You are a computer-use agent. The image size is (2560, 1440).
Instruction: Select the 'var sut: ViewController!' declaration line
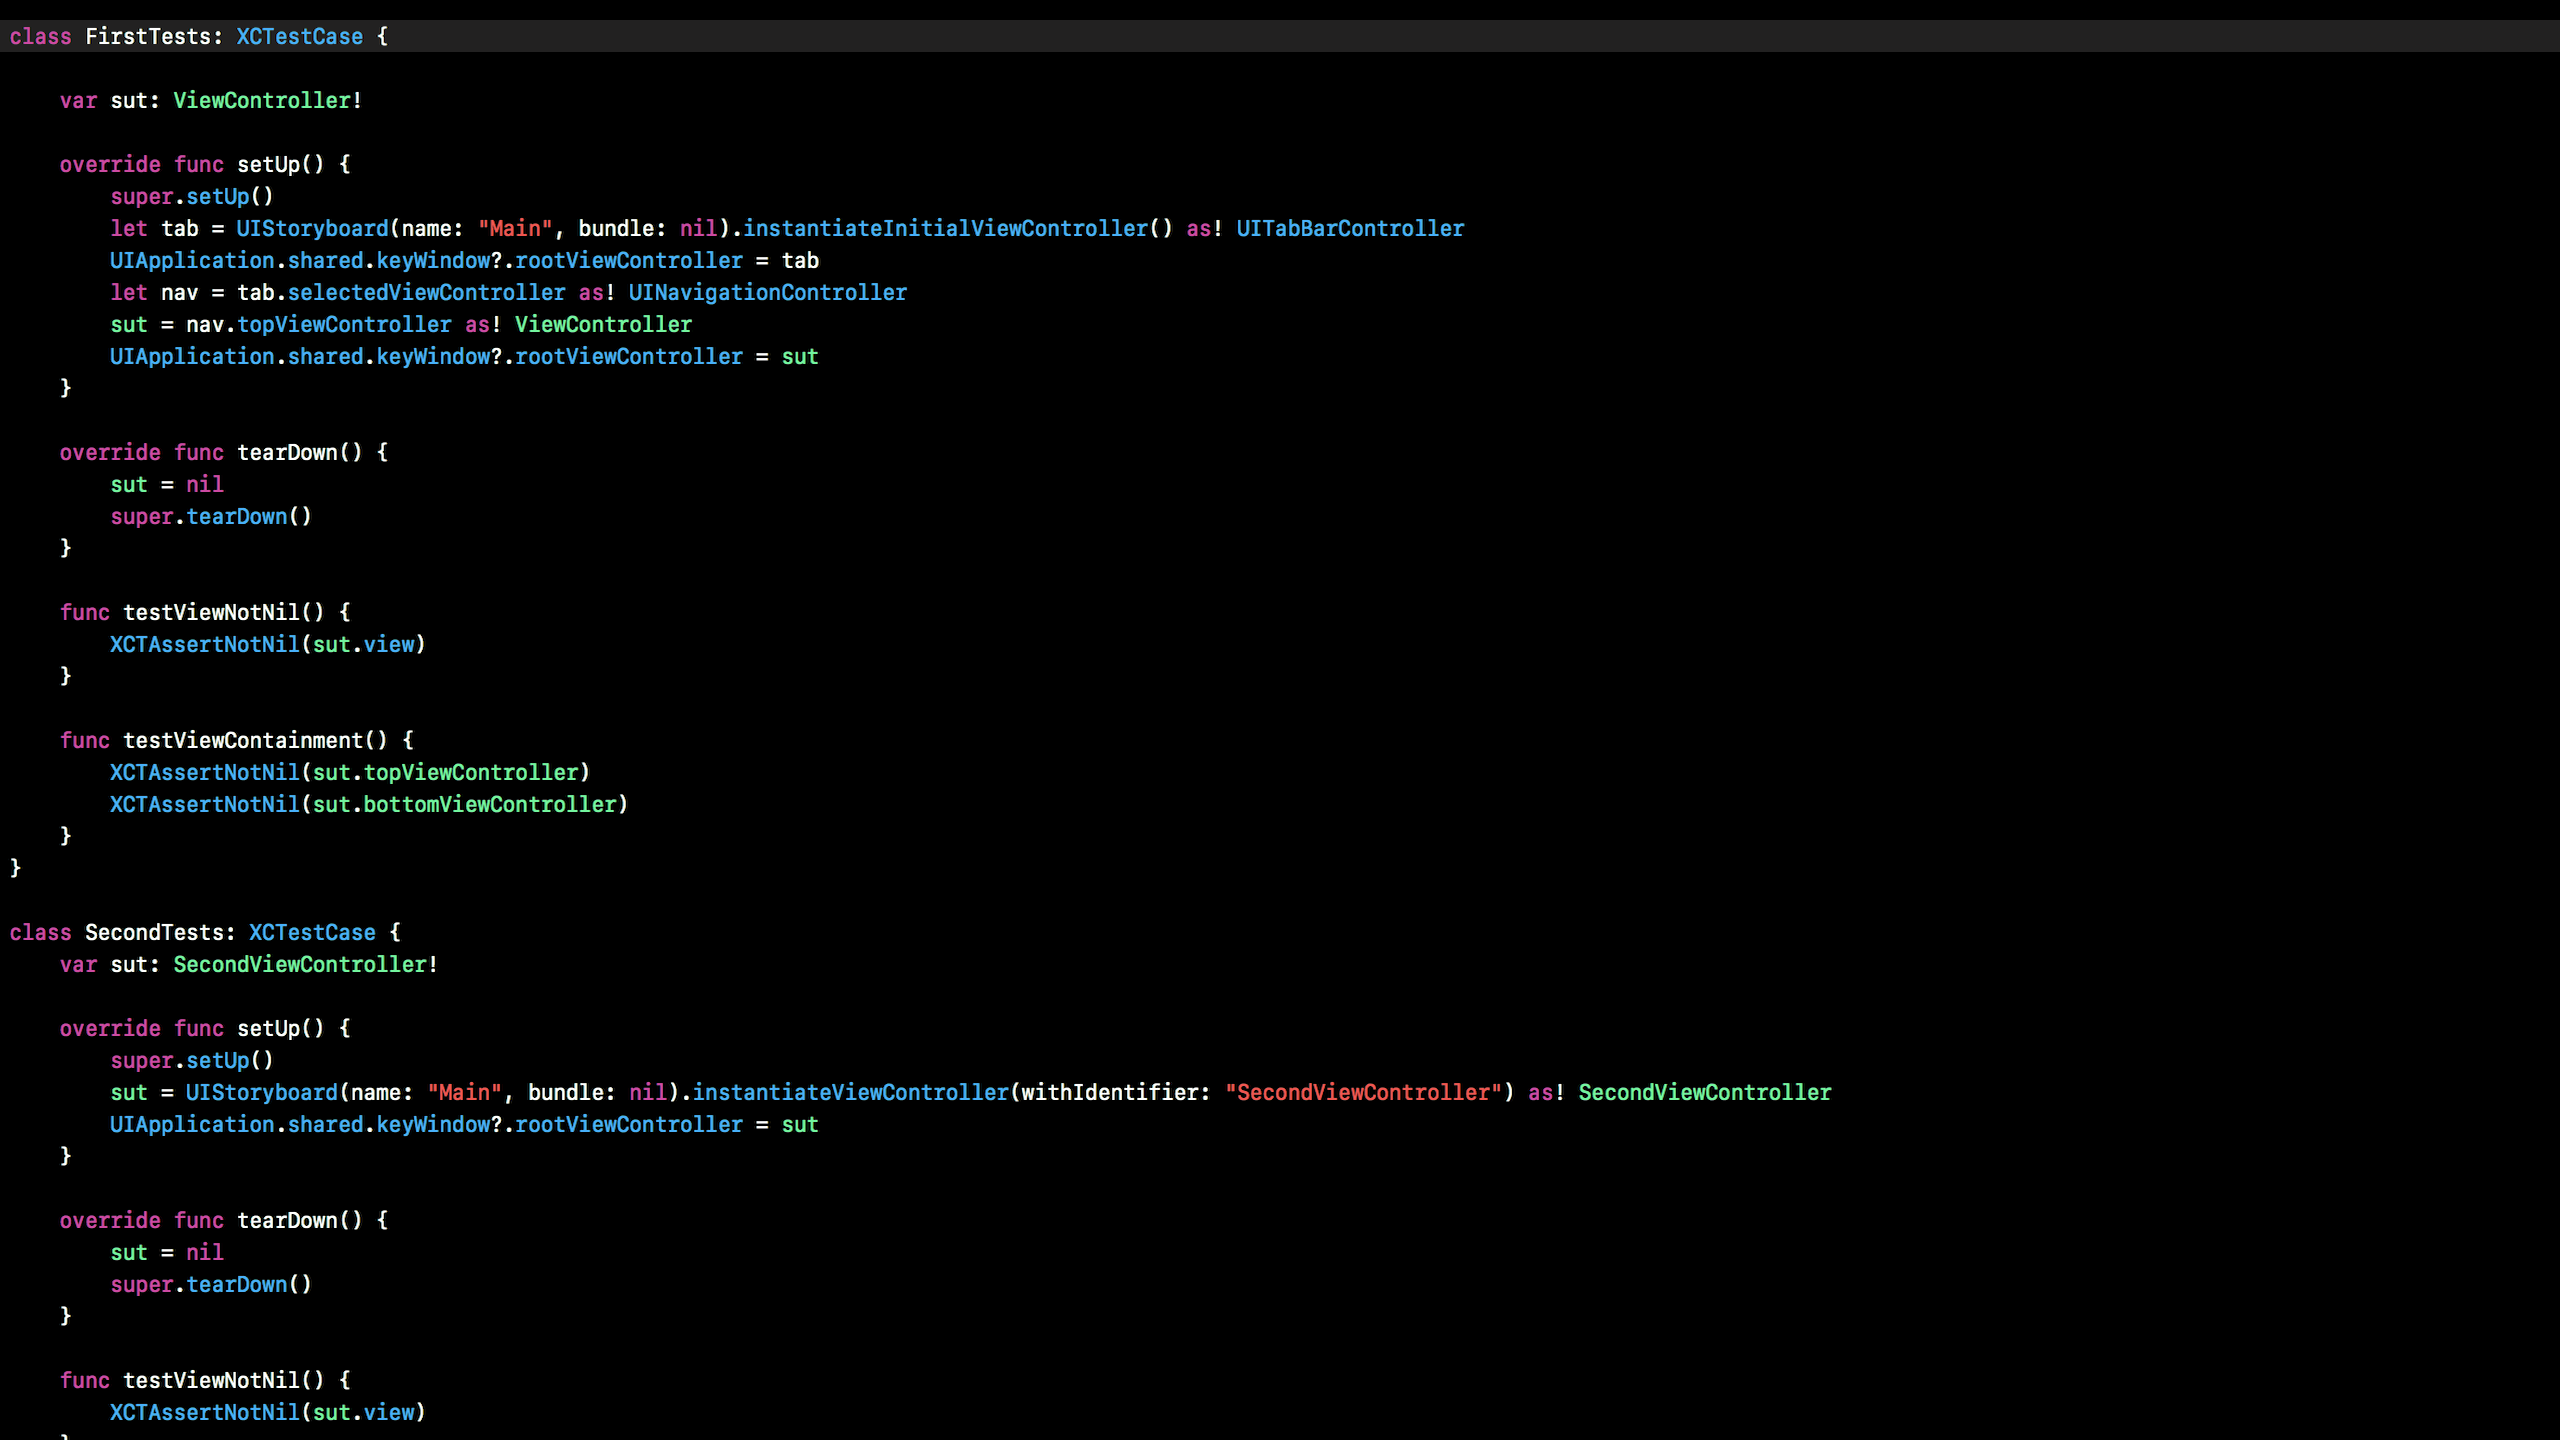211,101
